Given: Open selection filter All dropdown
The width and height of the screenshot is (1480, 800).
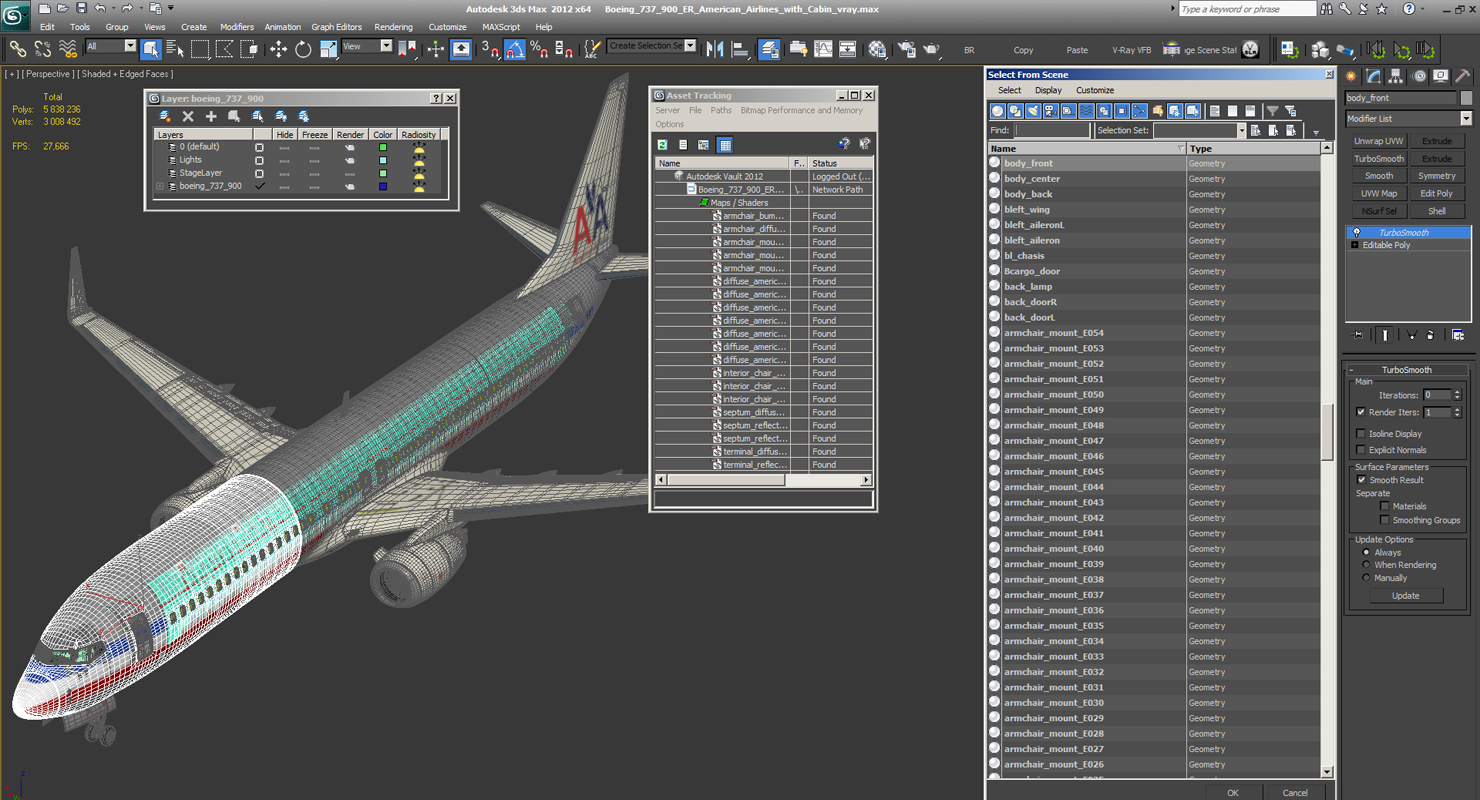Looking at the screenshot, I should [110, 46].
